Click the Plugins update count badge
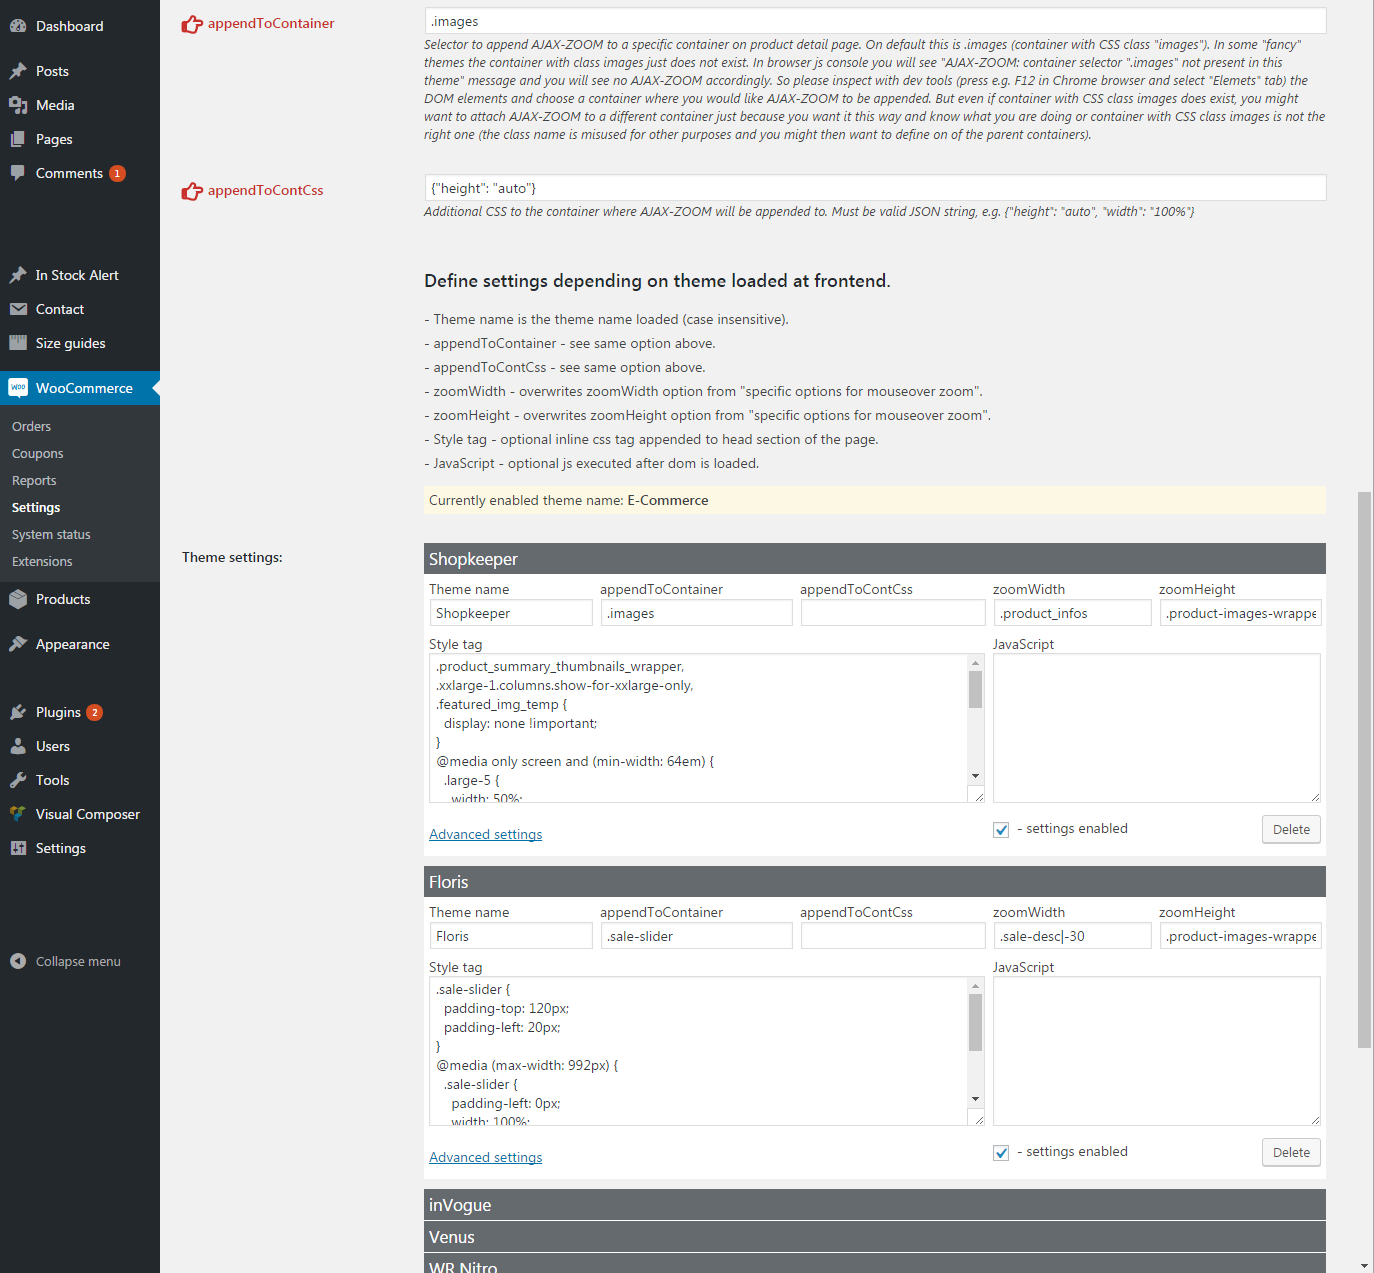The height and width of the screenshot is (1273, 1374). [x=94, y=712]
